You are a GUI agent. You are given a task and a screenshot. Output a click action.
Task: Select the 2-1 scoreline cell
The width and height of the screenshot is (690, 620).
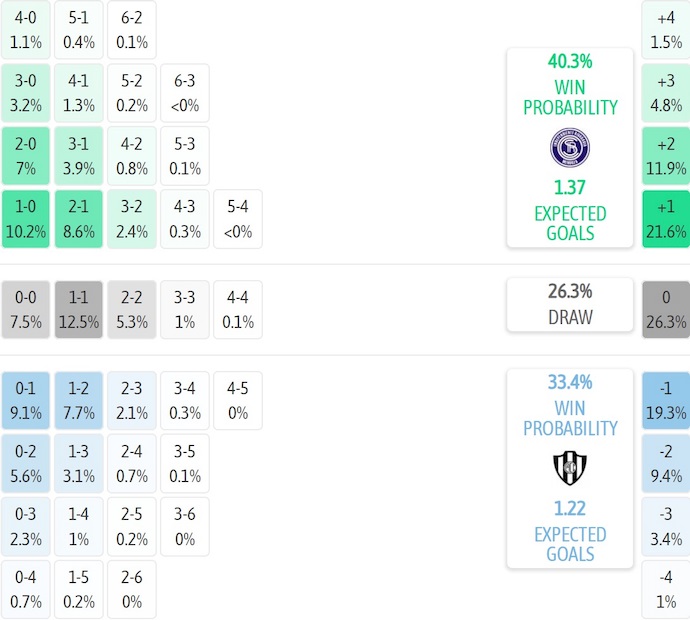point(78,219)
